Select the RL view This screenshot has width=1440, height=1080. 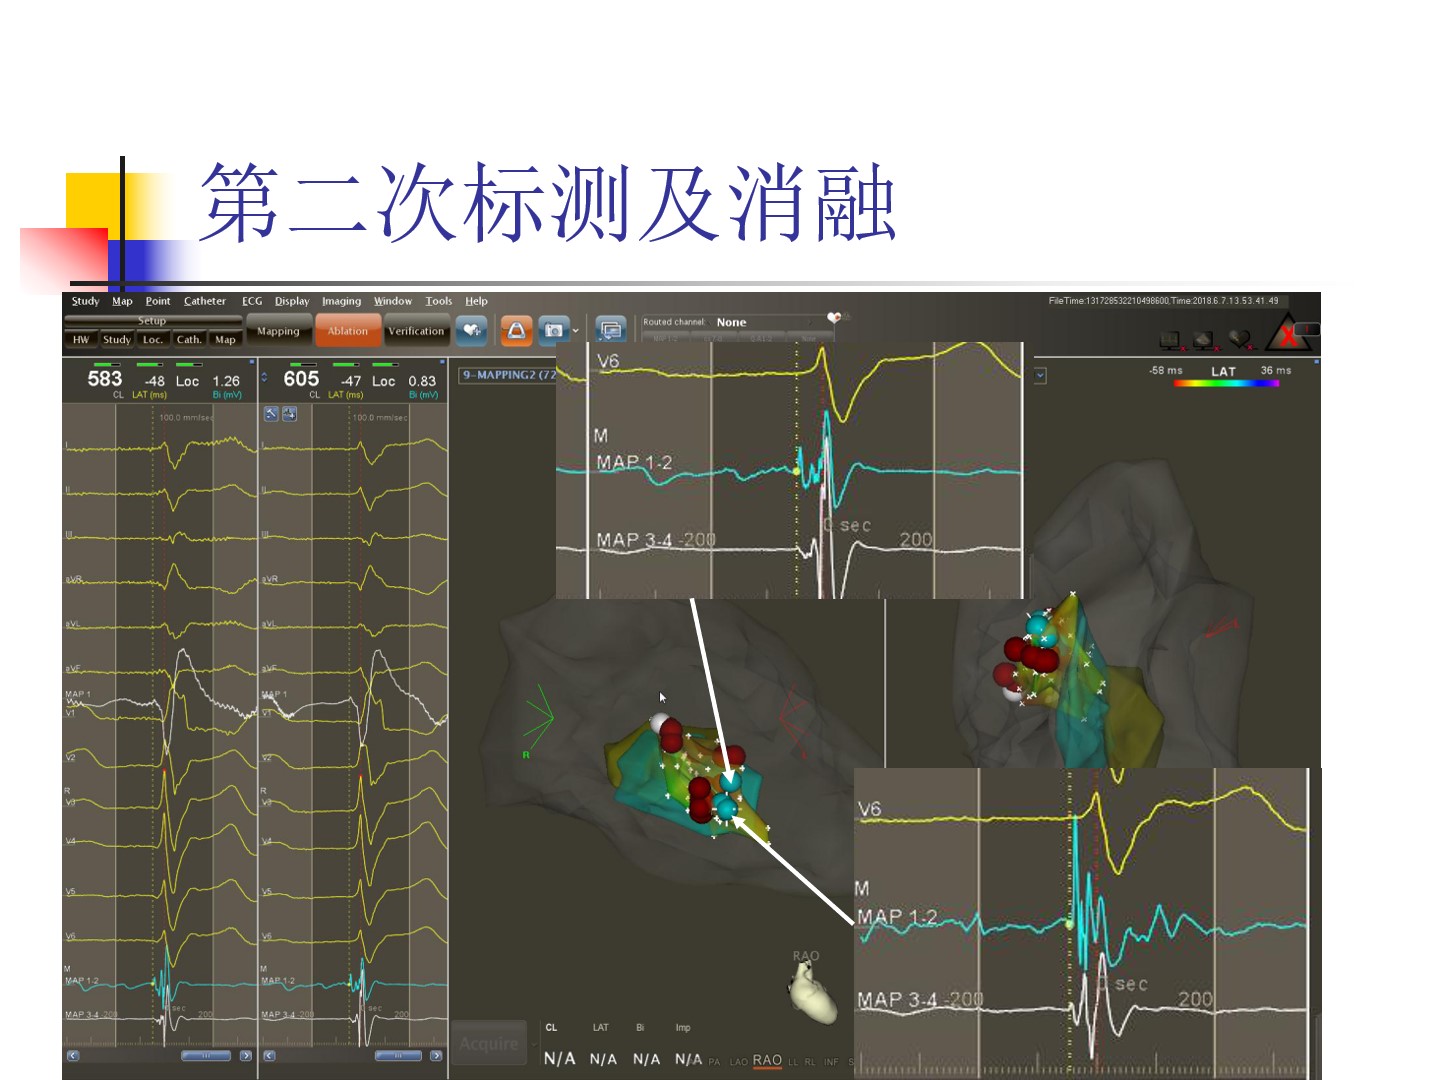click(810, 1063)
